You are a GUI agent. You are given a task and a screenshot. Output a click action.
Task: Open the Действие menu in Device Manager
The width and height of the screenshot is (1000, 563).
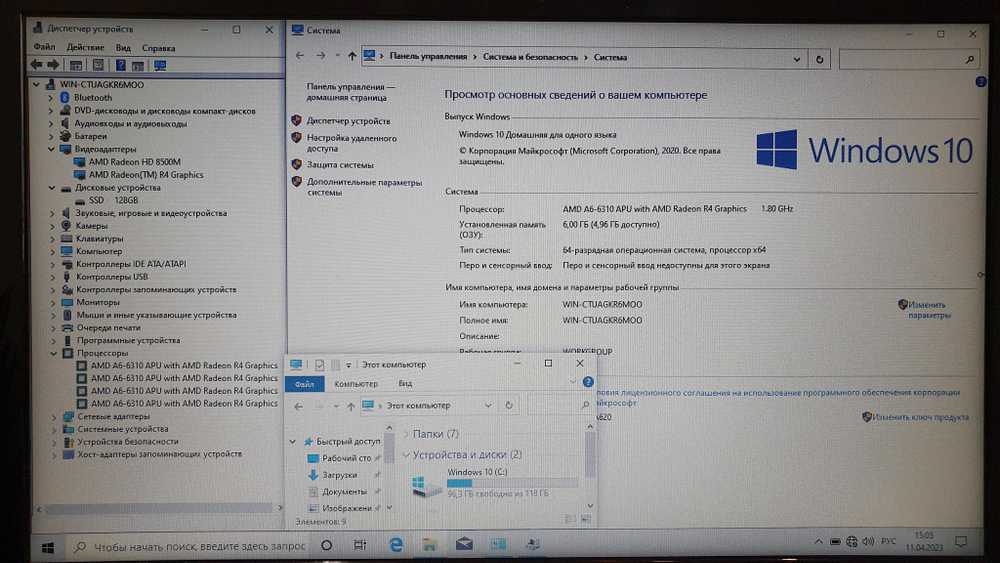point(85,47)
